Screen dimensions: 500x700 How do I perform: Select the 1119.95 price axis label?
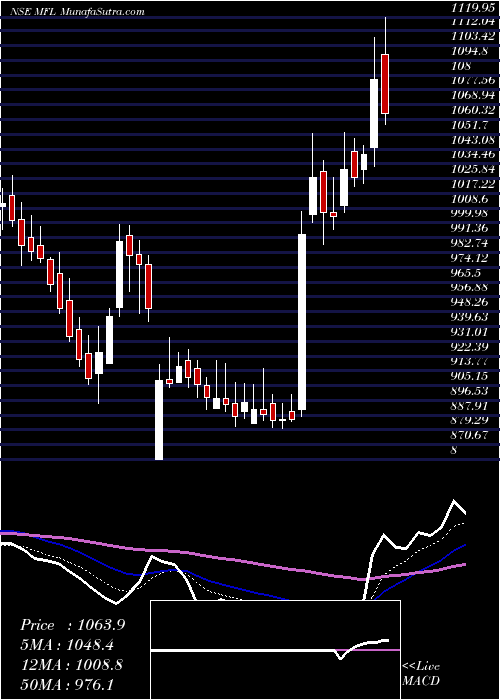[475, 6]
